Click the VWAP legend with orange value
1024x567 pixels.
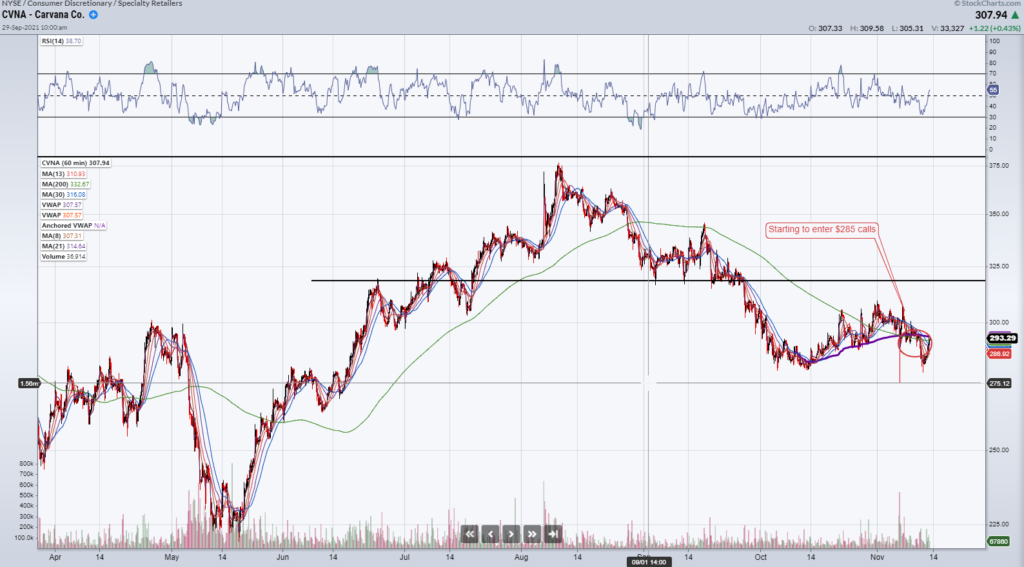(61, 215)
